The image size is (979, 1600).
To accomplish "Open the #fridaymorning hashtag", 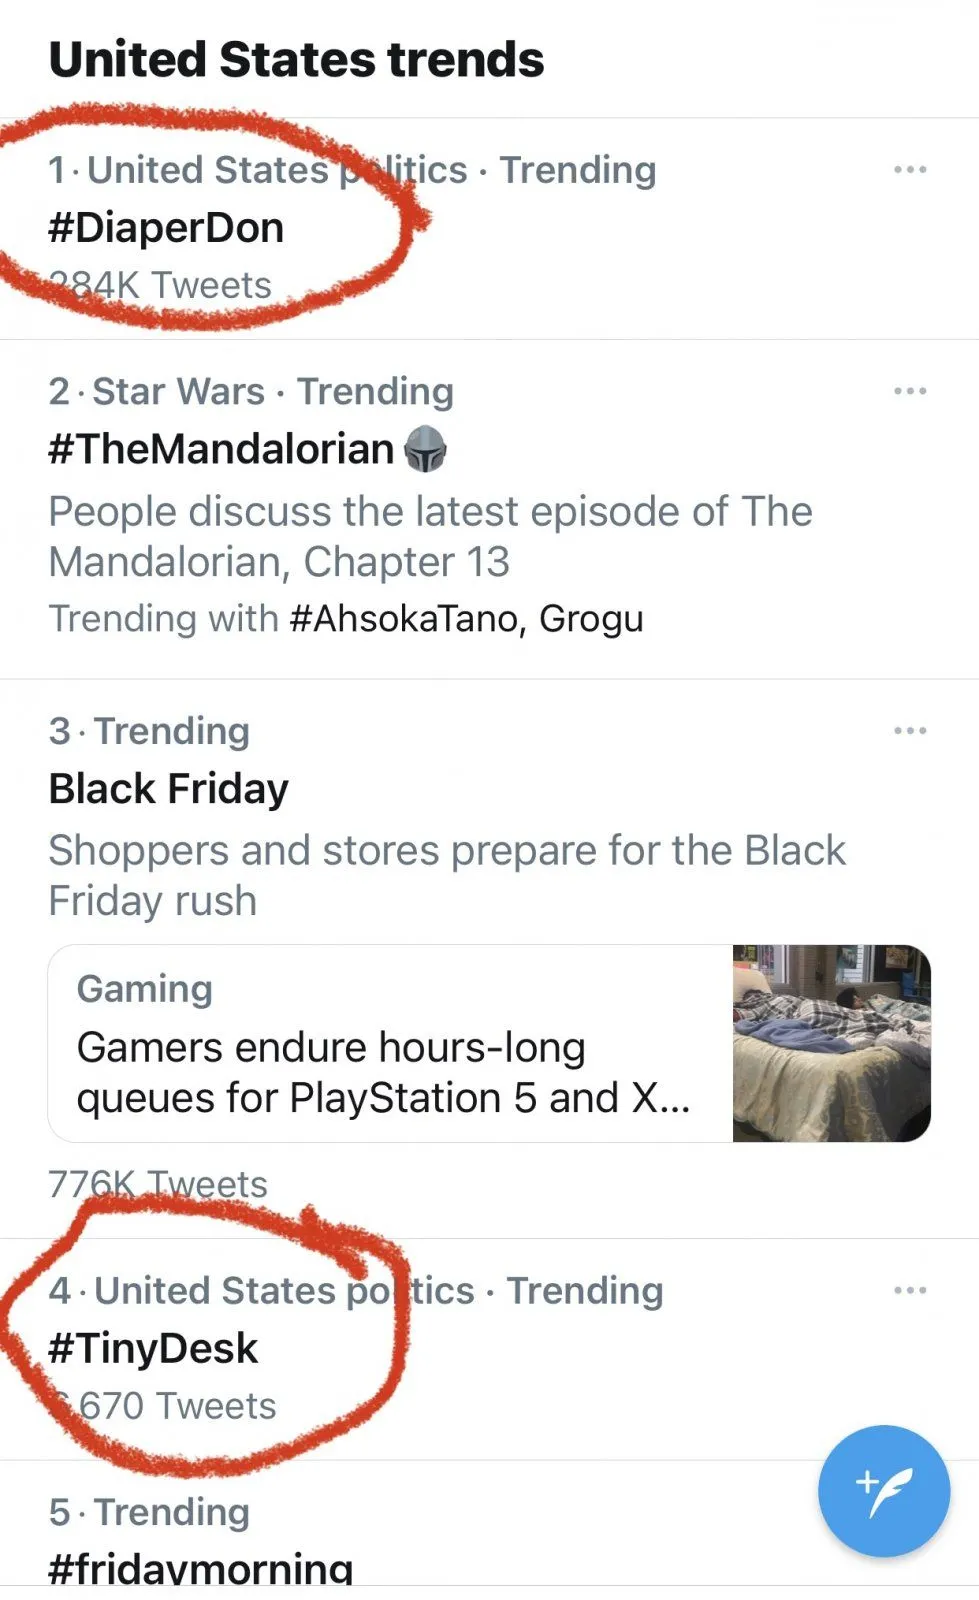I will coord(200,1567).
